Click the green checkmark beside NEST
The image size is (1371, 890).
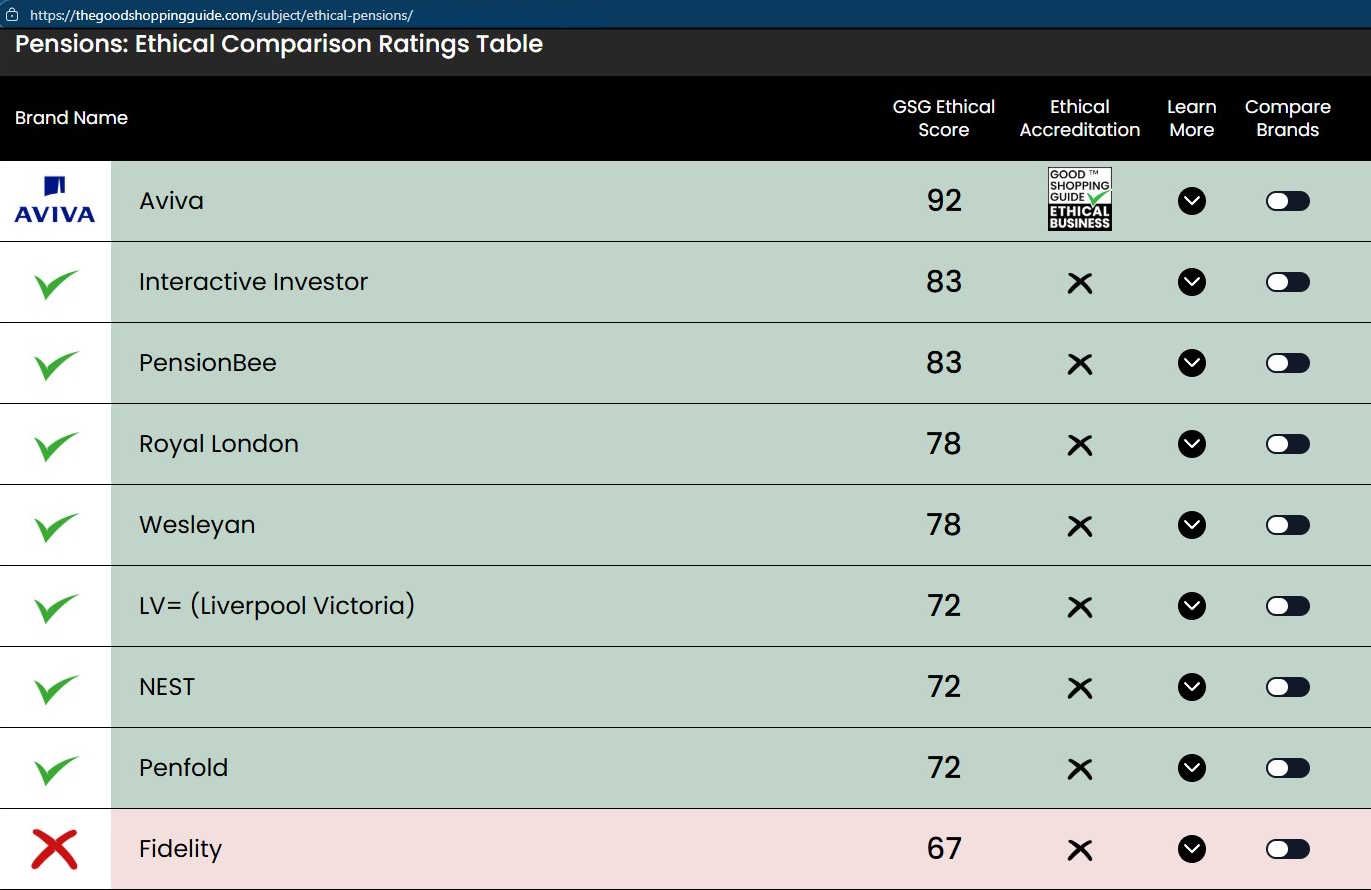click(56, 688)
